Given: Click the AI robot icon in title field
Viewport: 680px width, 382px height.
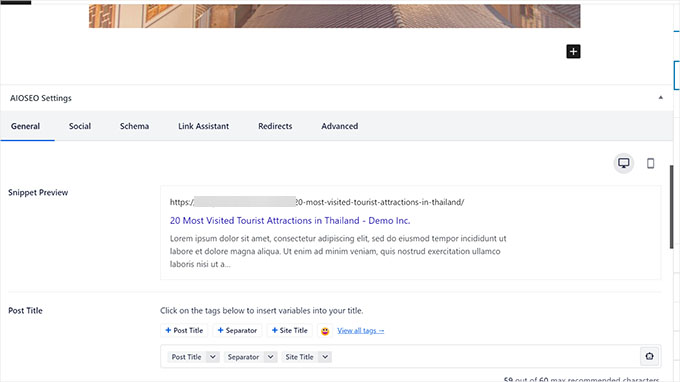Looking at the screenshot, I should click(649, 356).
